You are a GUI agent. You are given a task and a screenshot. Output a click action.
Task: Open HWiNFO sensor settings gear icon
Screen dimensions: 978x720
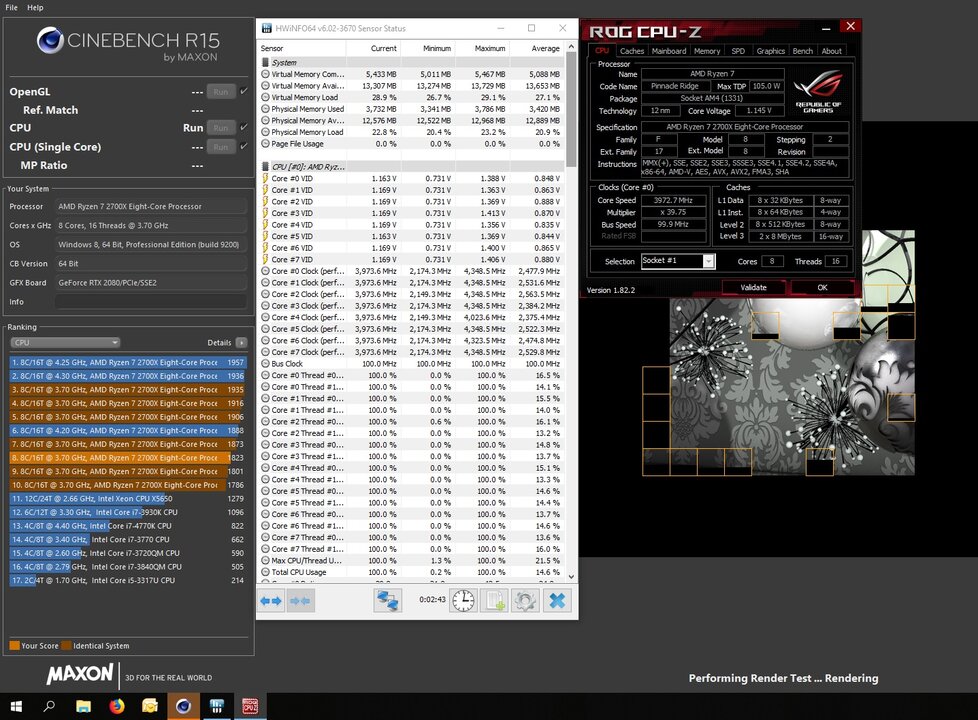pos(525,601)
